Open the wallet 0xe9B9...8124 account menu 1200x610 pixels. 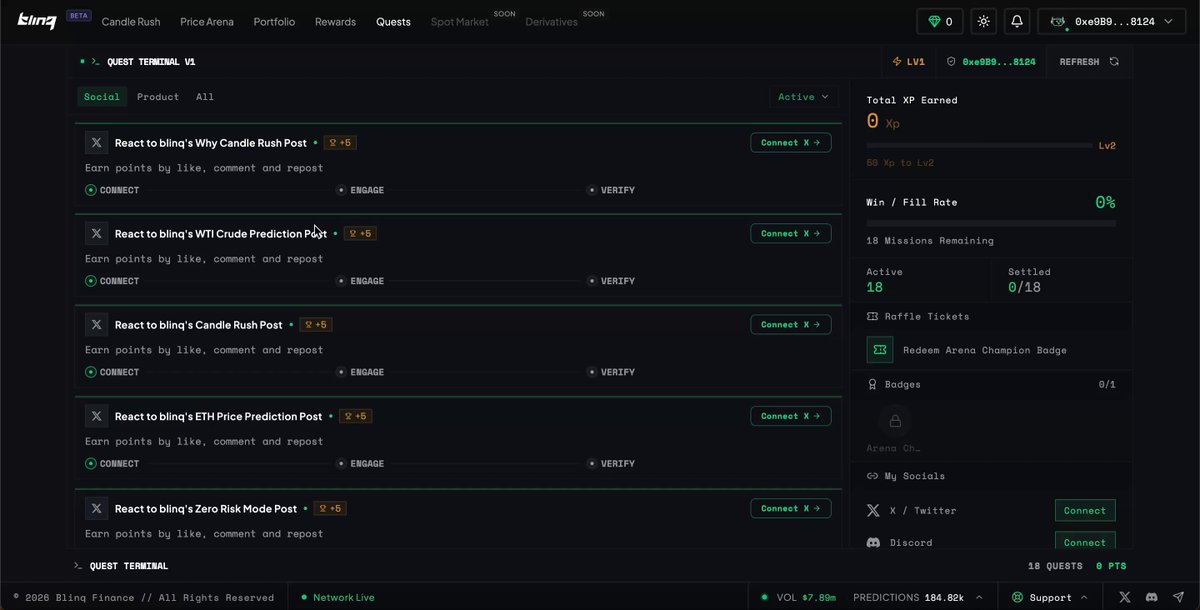point(1114,21)
